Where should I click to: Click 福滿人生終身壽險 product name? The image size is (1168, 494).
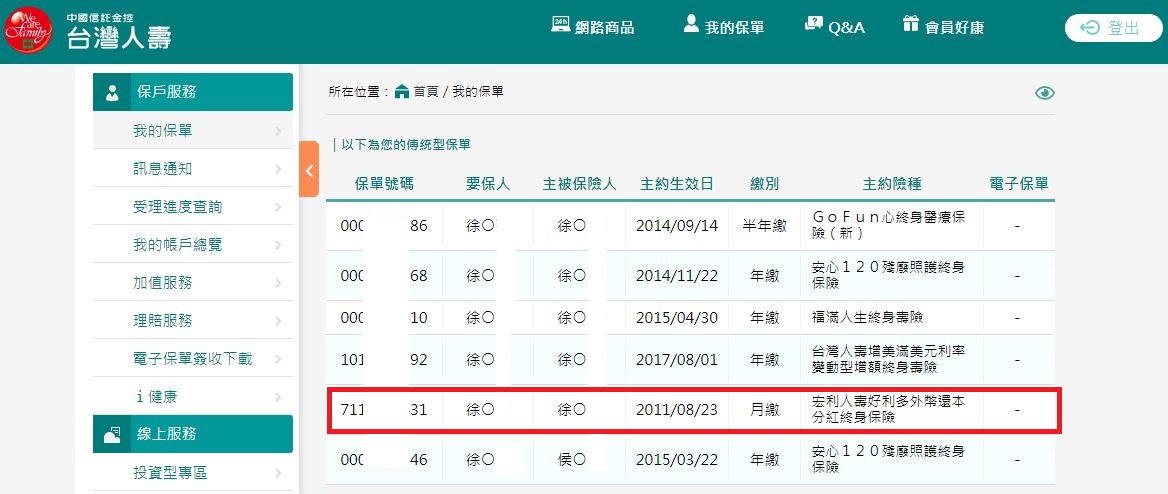868,317
